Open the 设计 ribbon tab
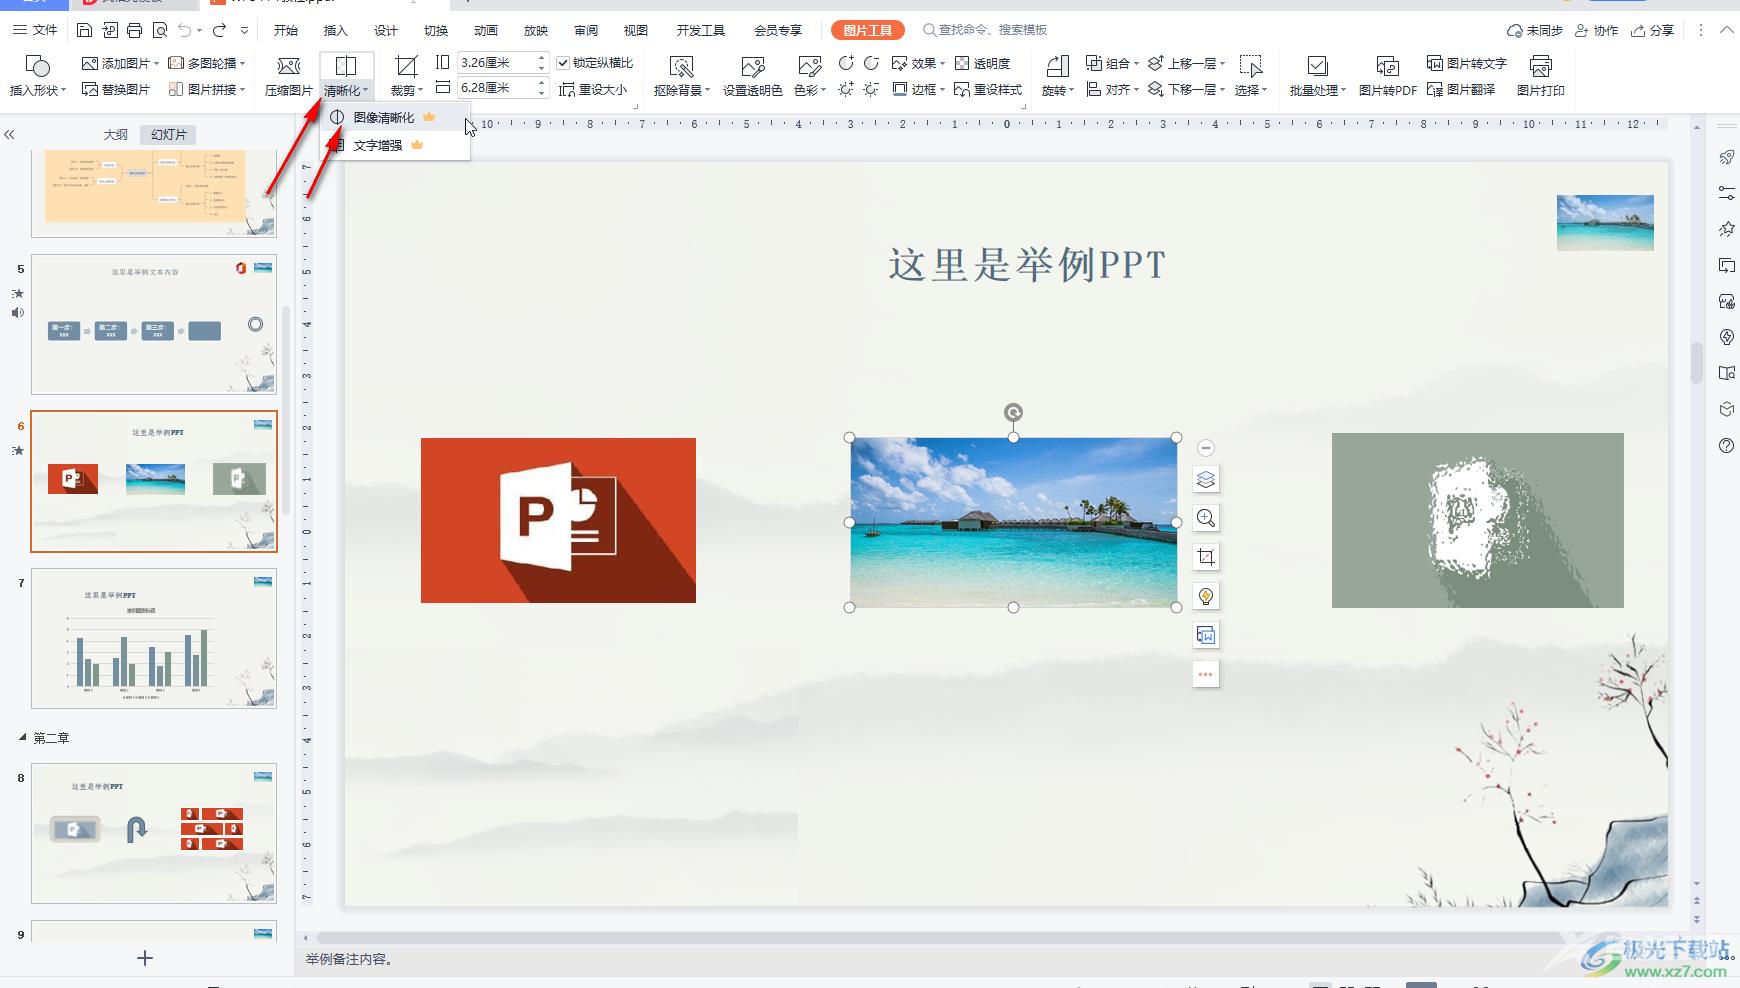The width and height of the screenshot is (1740, 988). [x=386, y=30]
